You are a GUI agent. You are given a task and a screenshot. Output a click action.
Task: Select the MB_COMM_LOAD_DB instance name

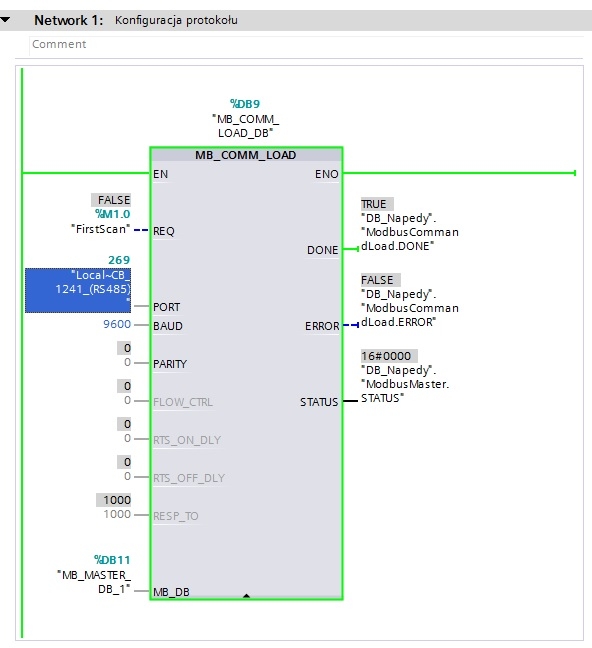(x=246, y=126)
